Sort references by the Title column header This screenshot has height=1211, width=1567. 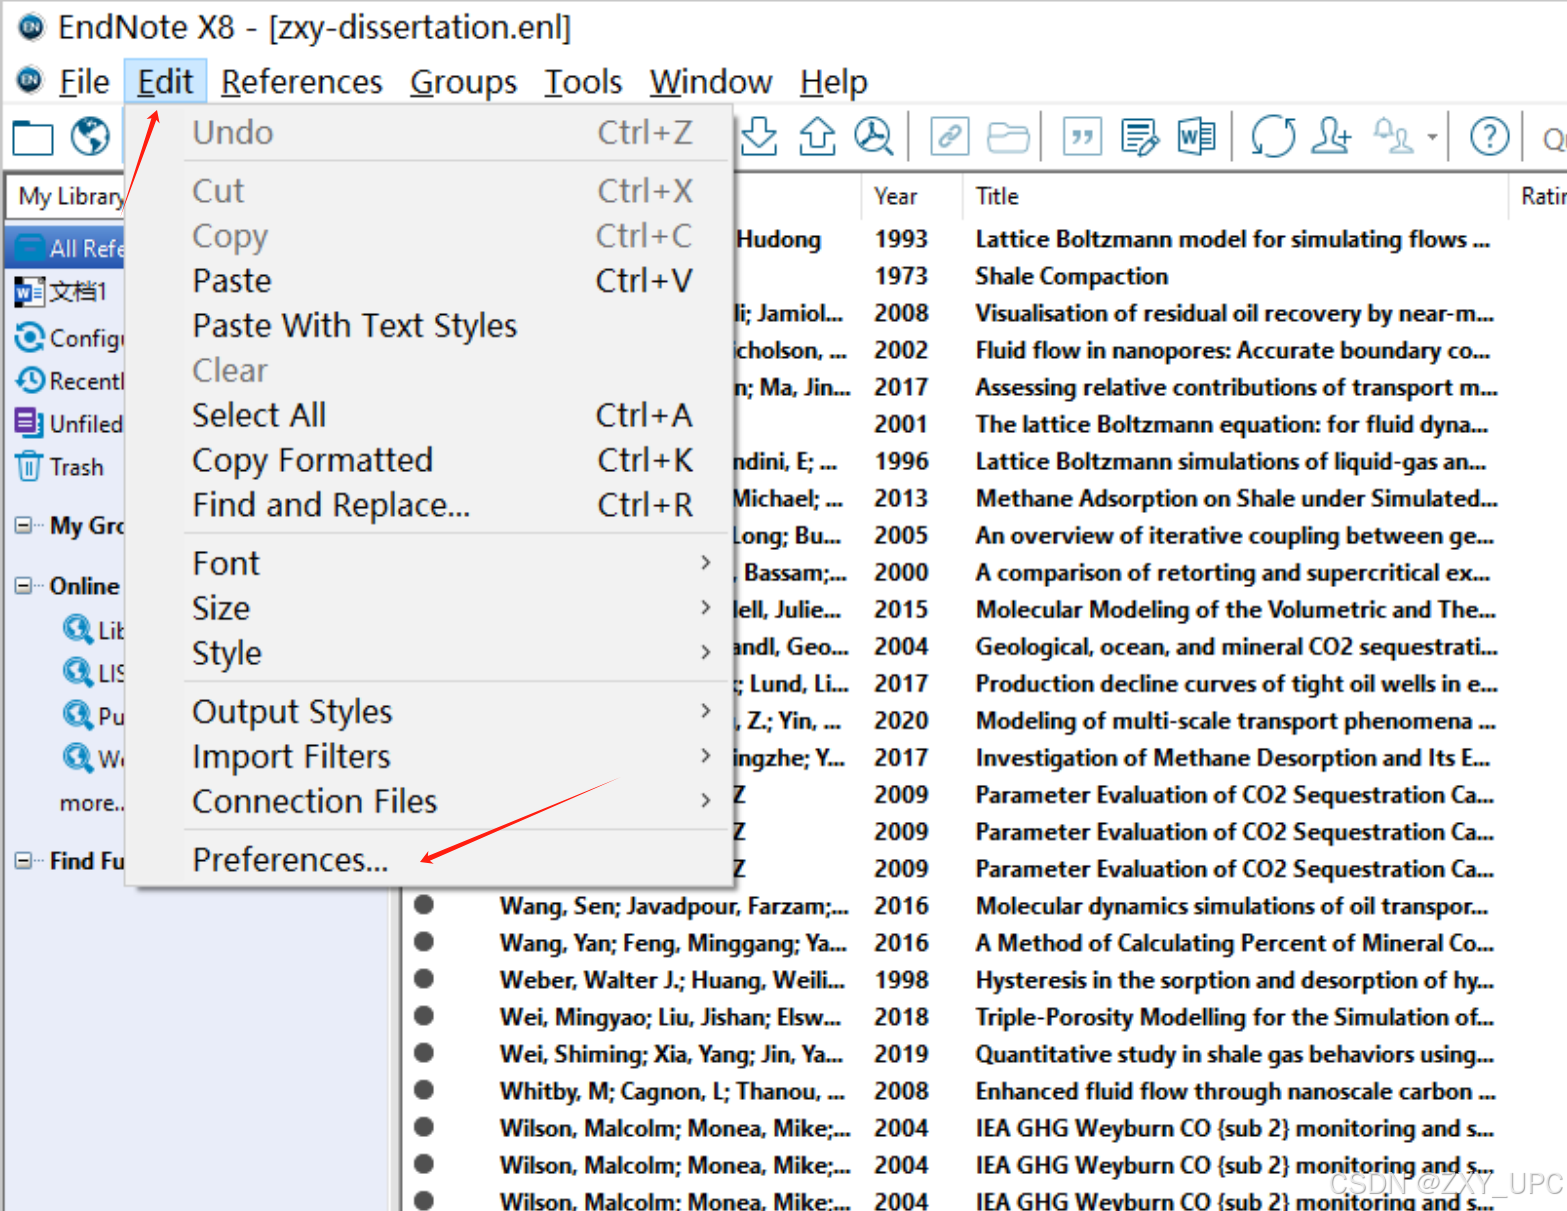(1236, 196)
